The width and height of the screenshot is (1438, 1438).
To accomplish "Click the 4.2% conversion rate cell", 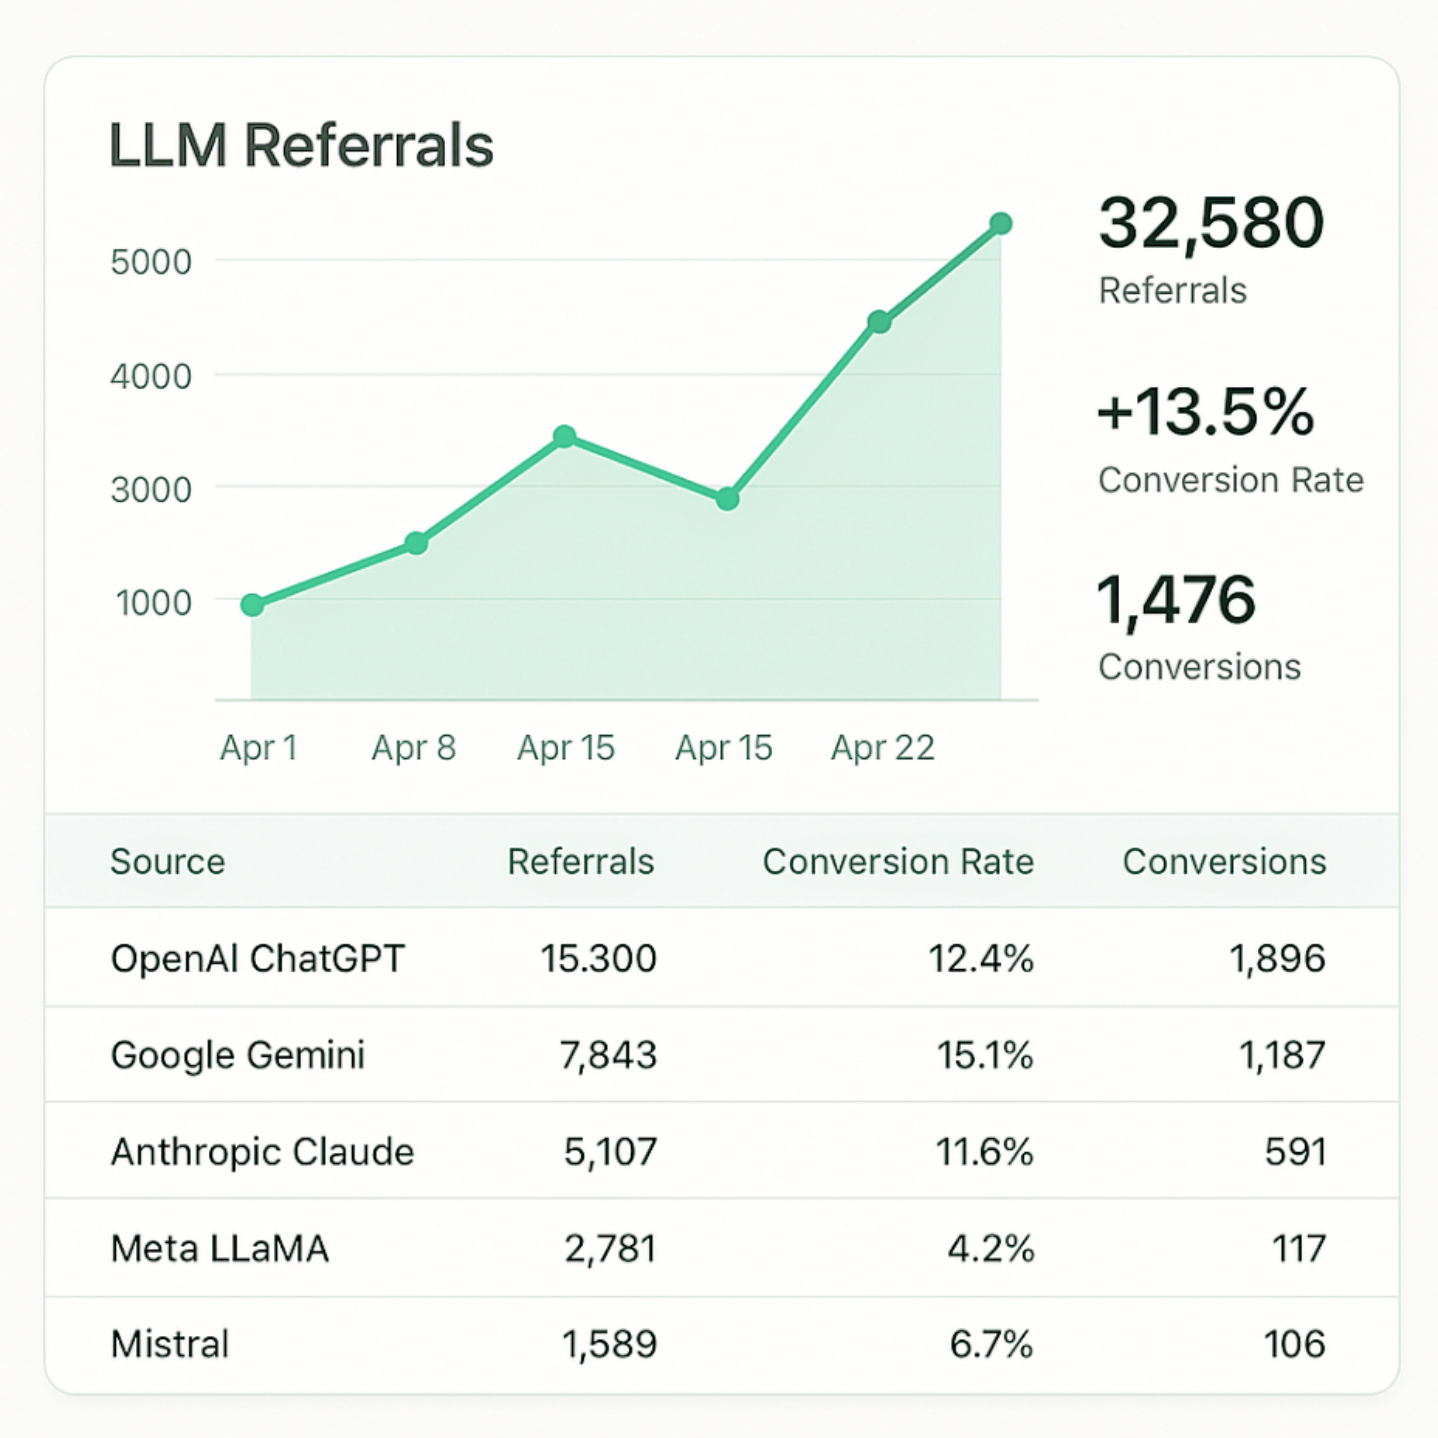I will tap(991, 1249).
